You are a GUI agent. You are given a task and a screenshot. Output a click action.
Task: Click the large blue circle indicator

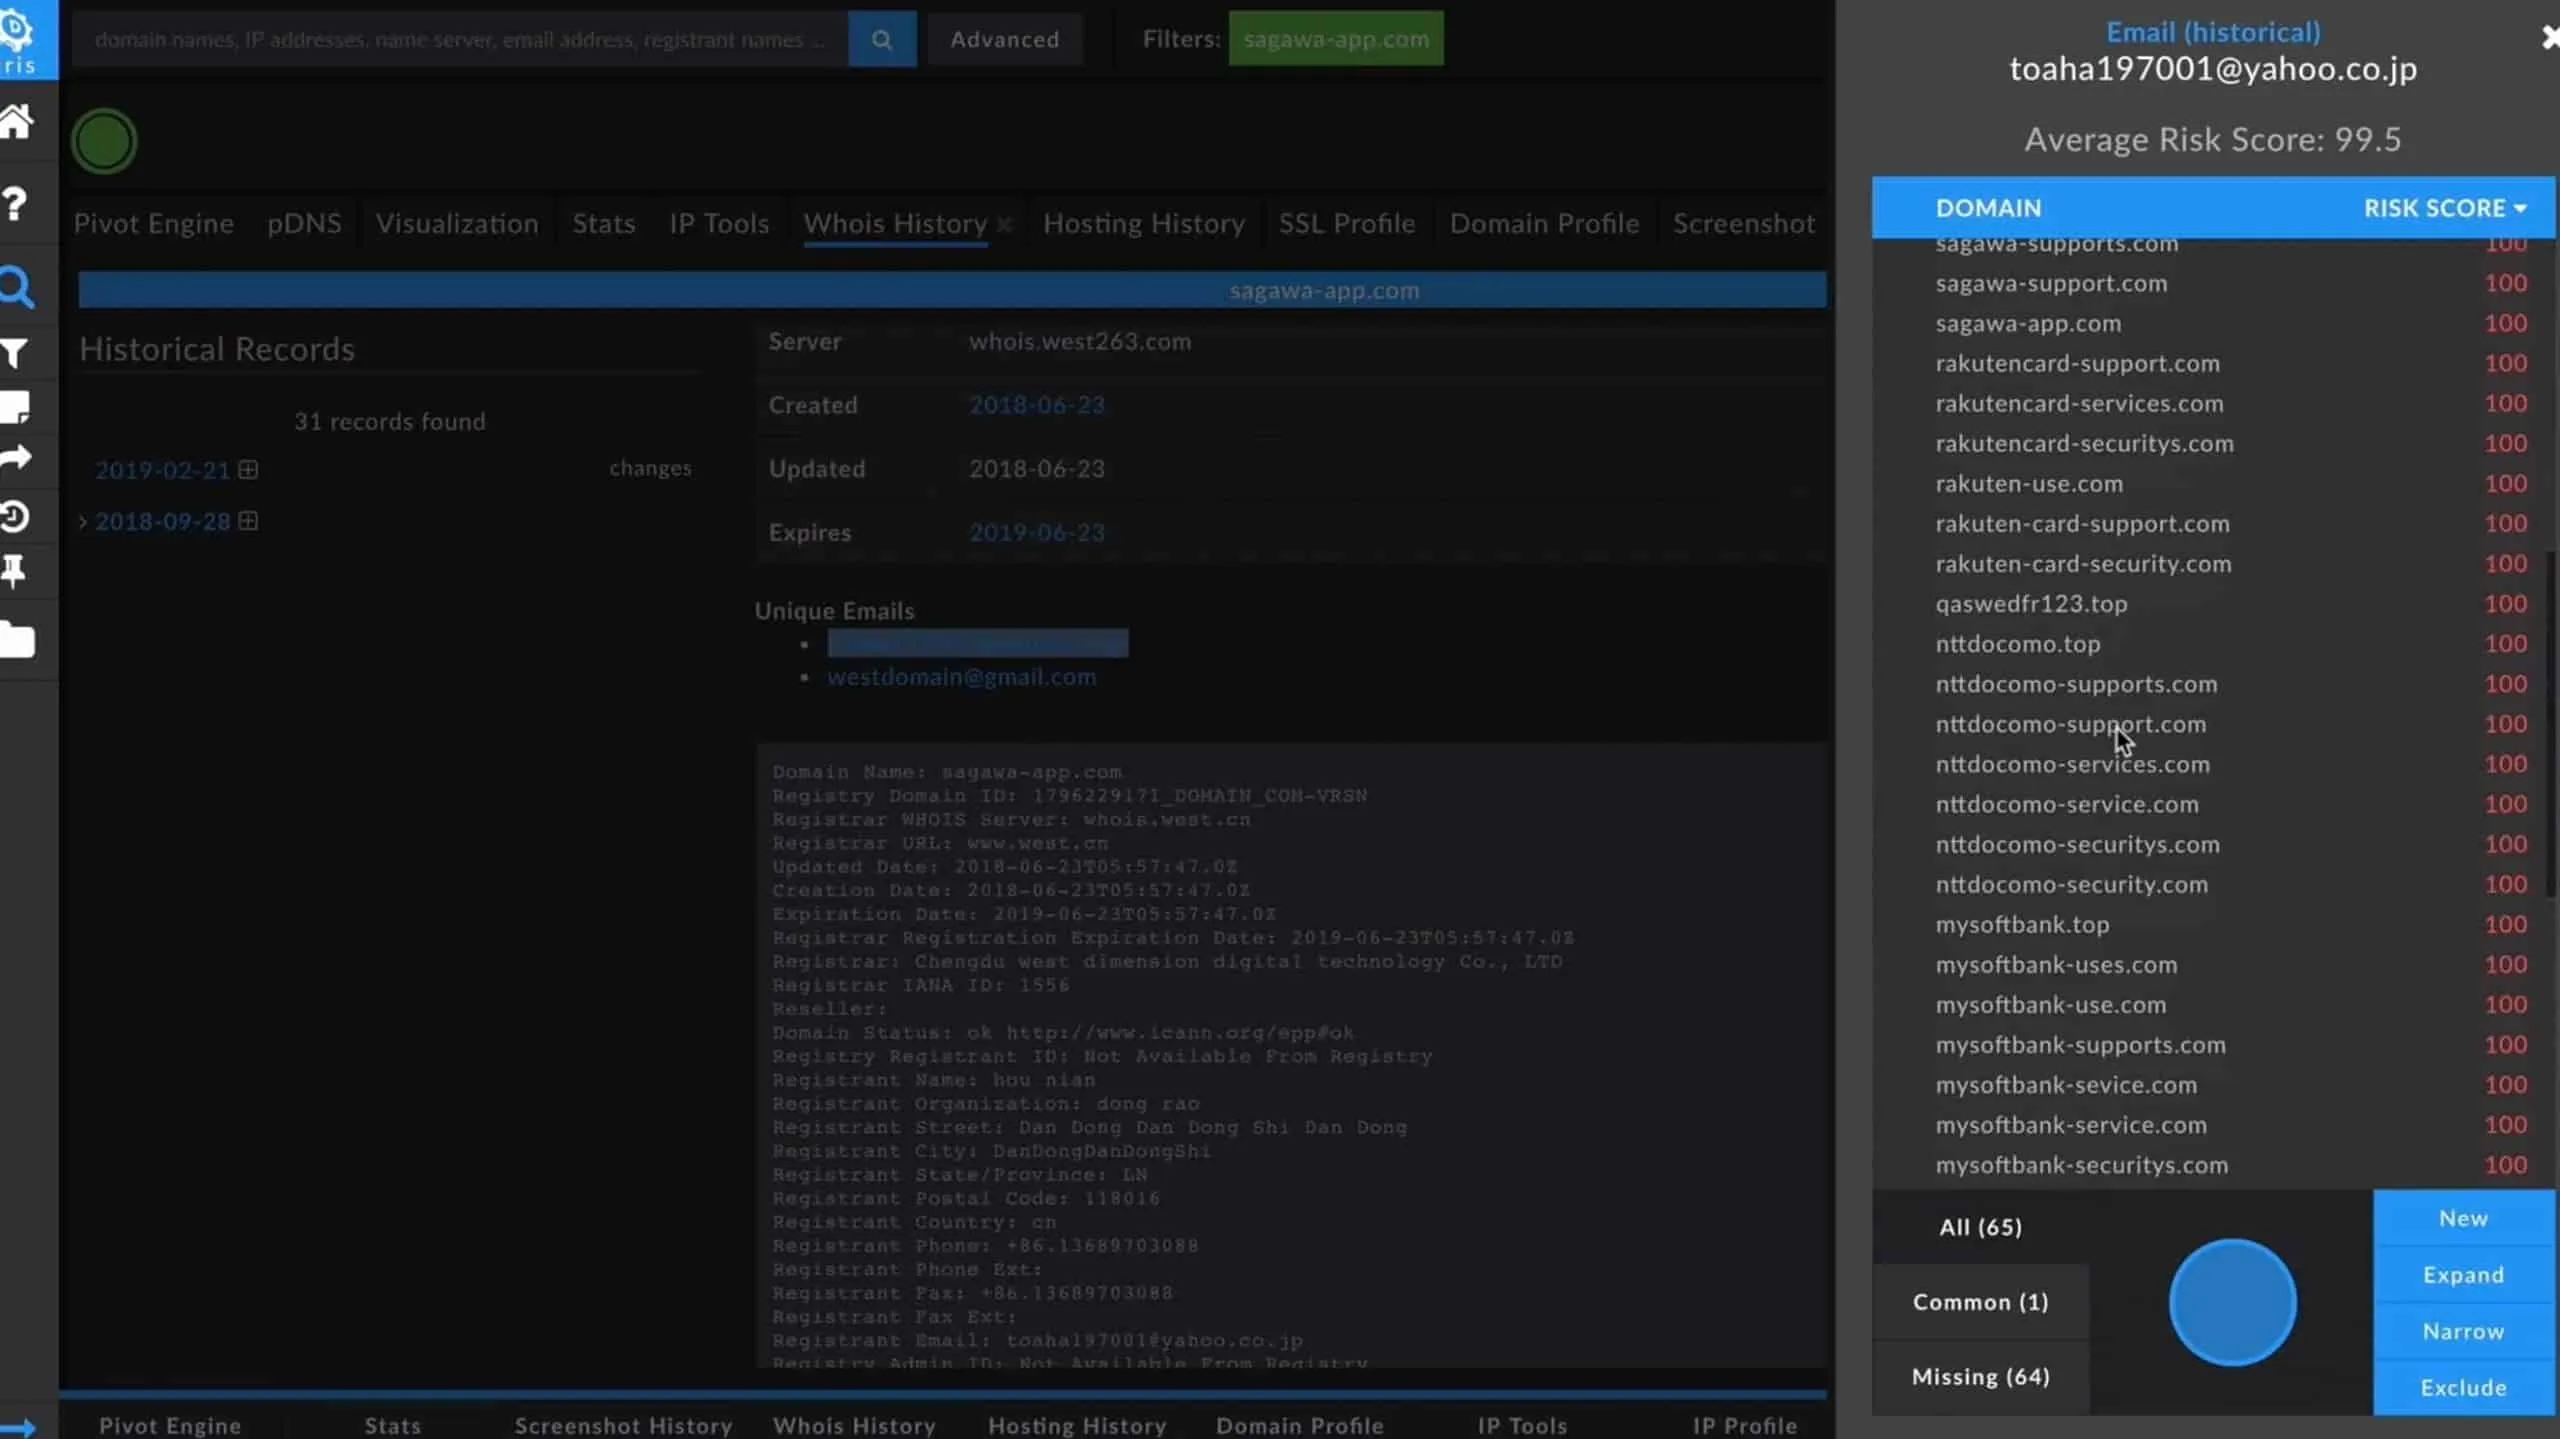pos(2232,1302)
